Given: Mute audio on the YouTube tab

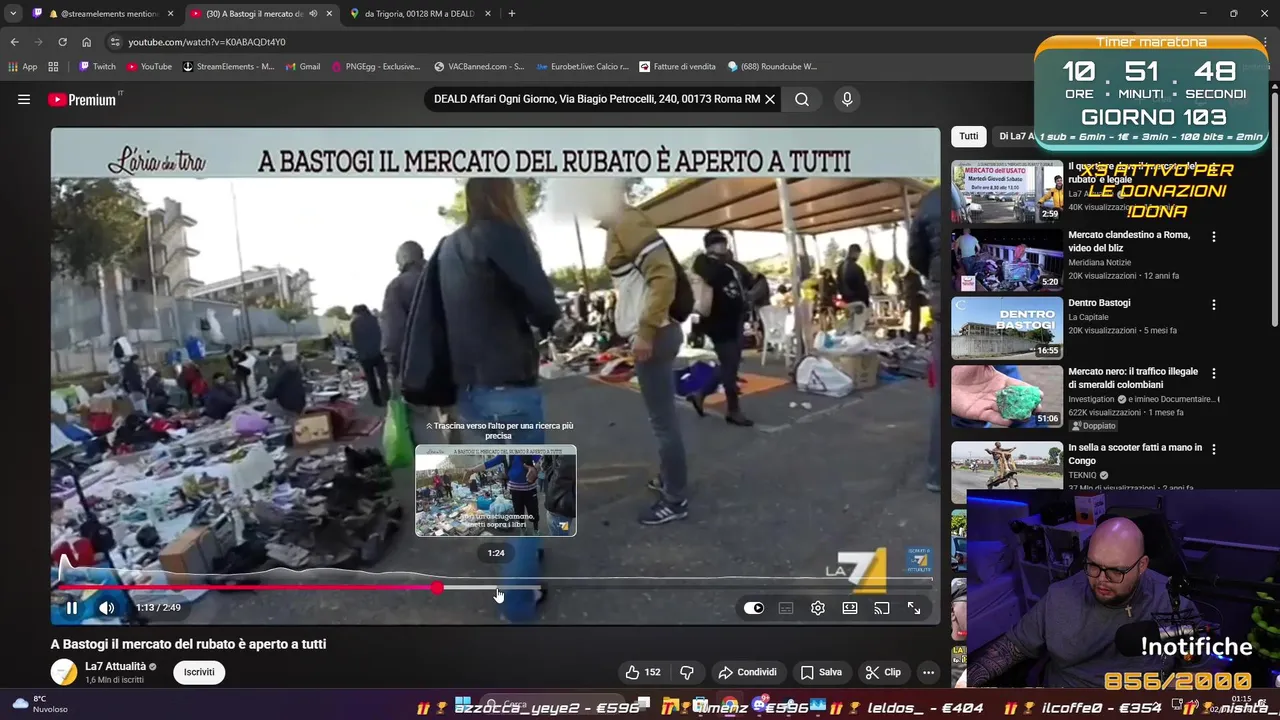Looking at the screenshot, I should click(x=313, y=14).
